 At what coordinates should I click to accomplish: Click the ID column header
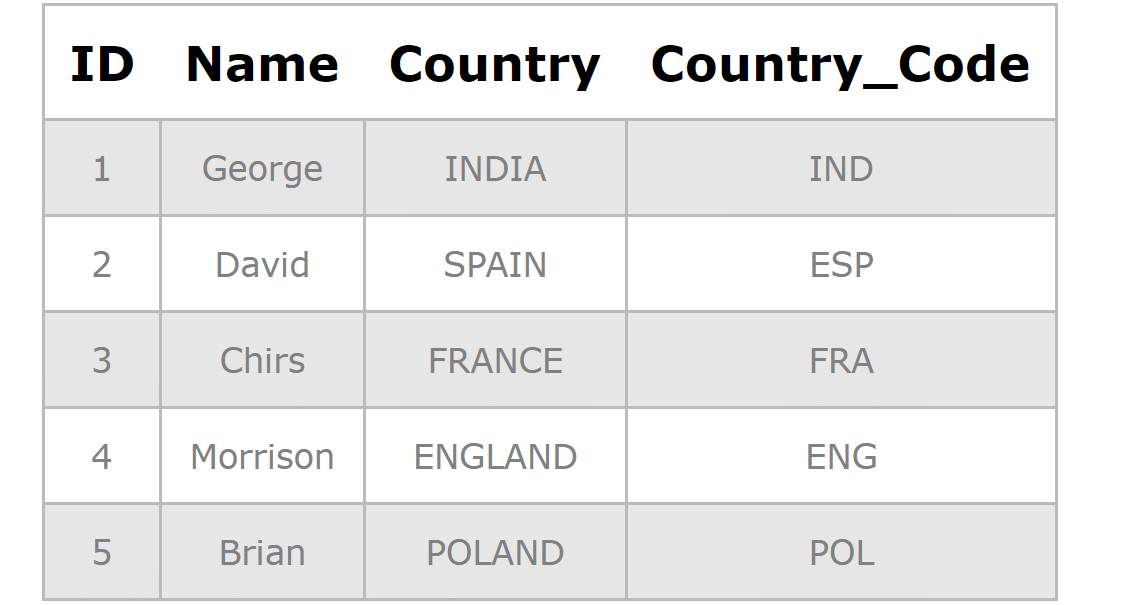[102, 64]
